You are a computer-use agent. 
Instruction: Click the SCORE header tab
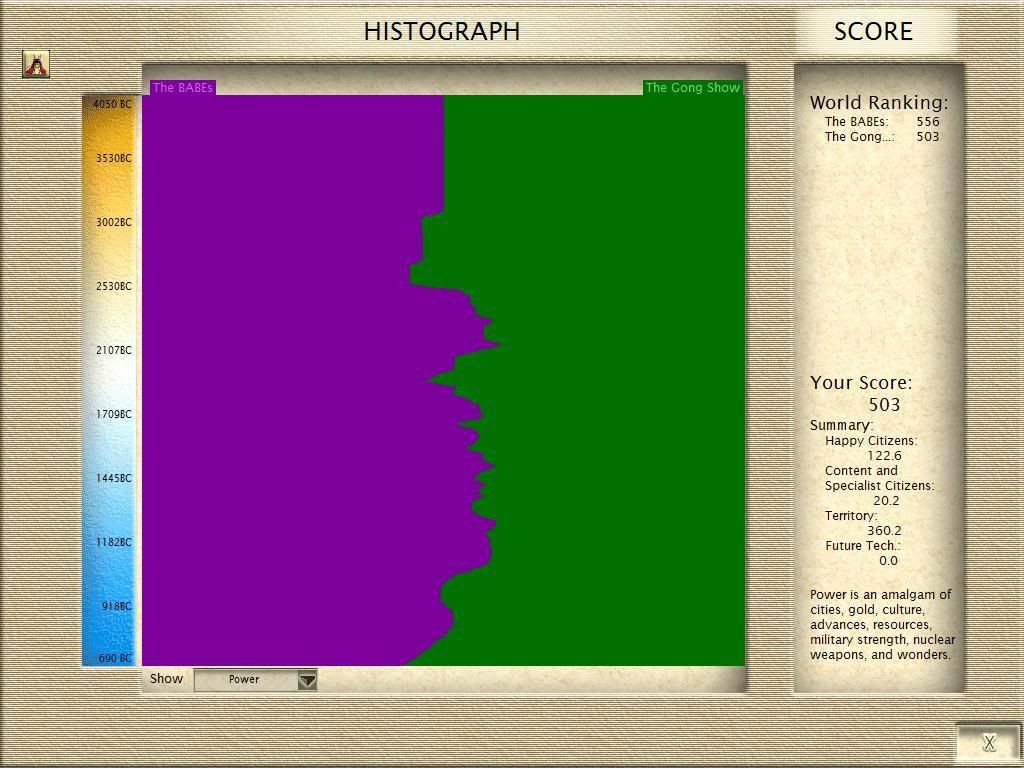click(x=873, y=31)
